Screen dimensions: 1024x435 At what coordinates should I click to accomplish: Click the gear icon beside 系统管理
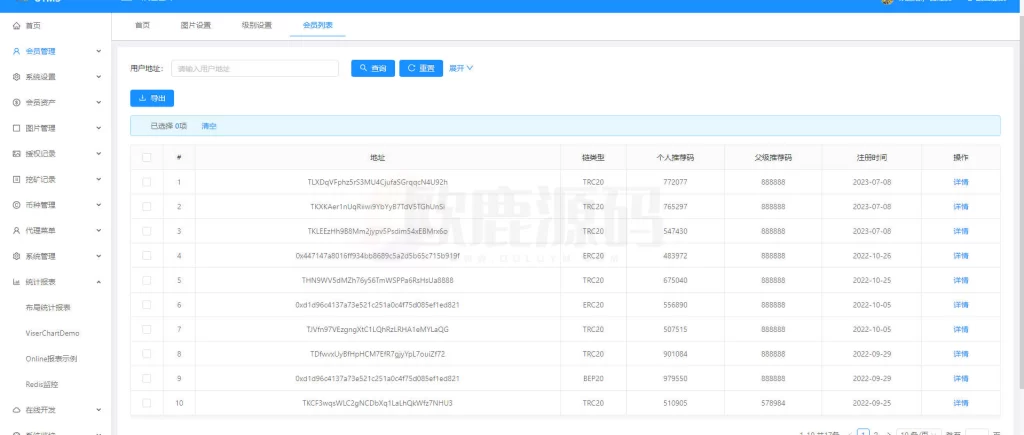17,256
